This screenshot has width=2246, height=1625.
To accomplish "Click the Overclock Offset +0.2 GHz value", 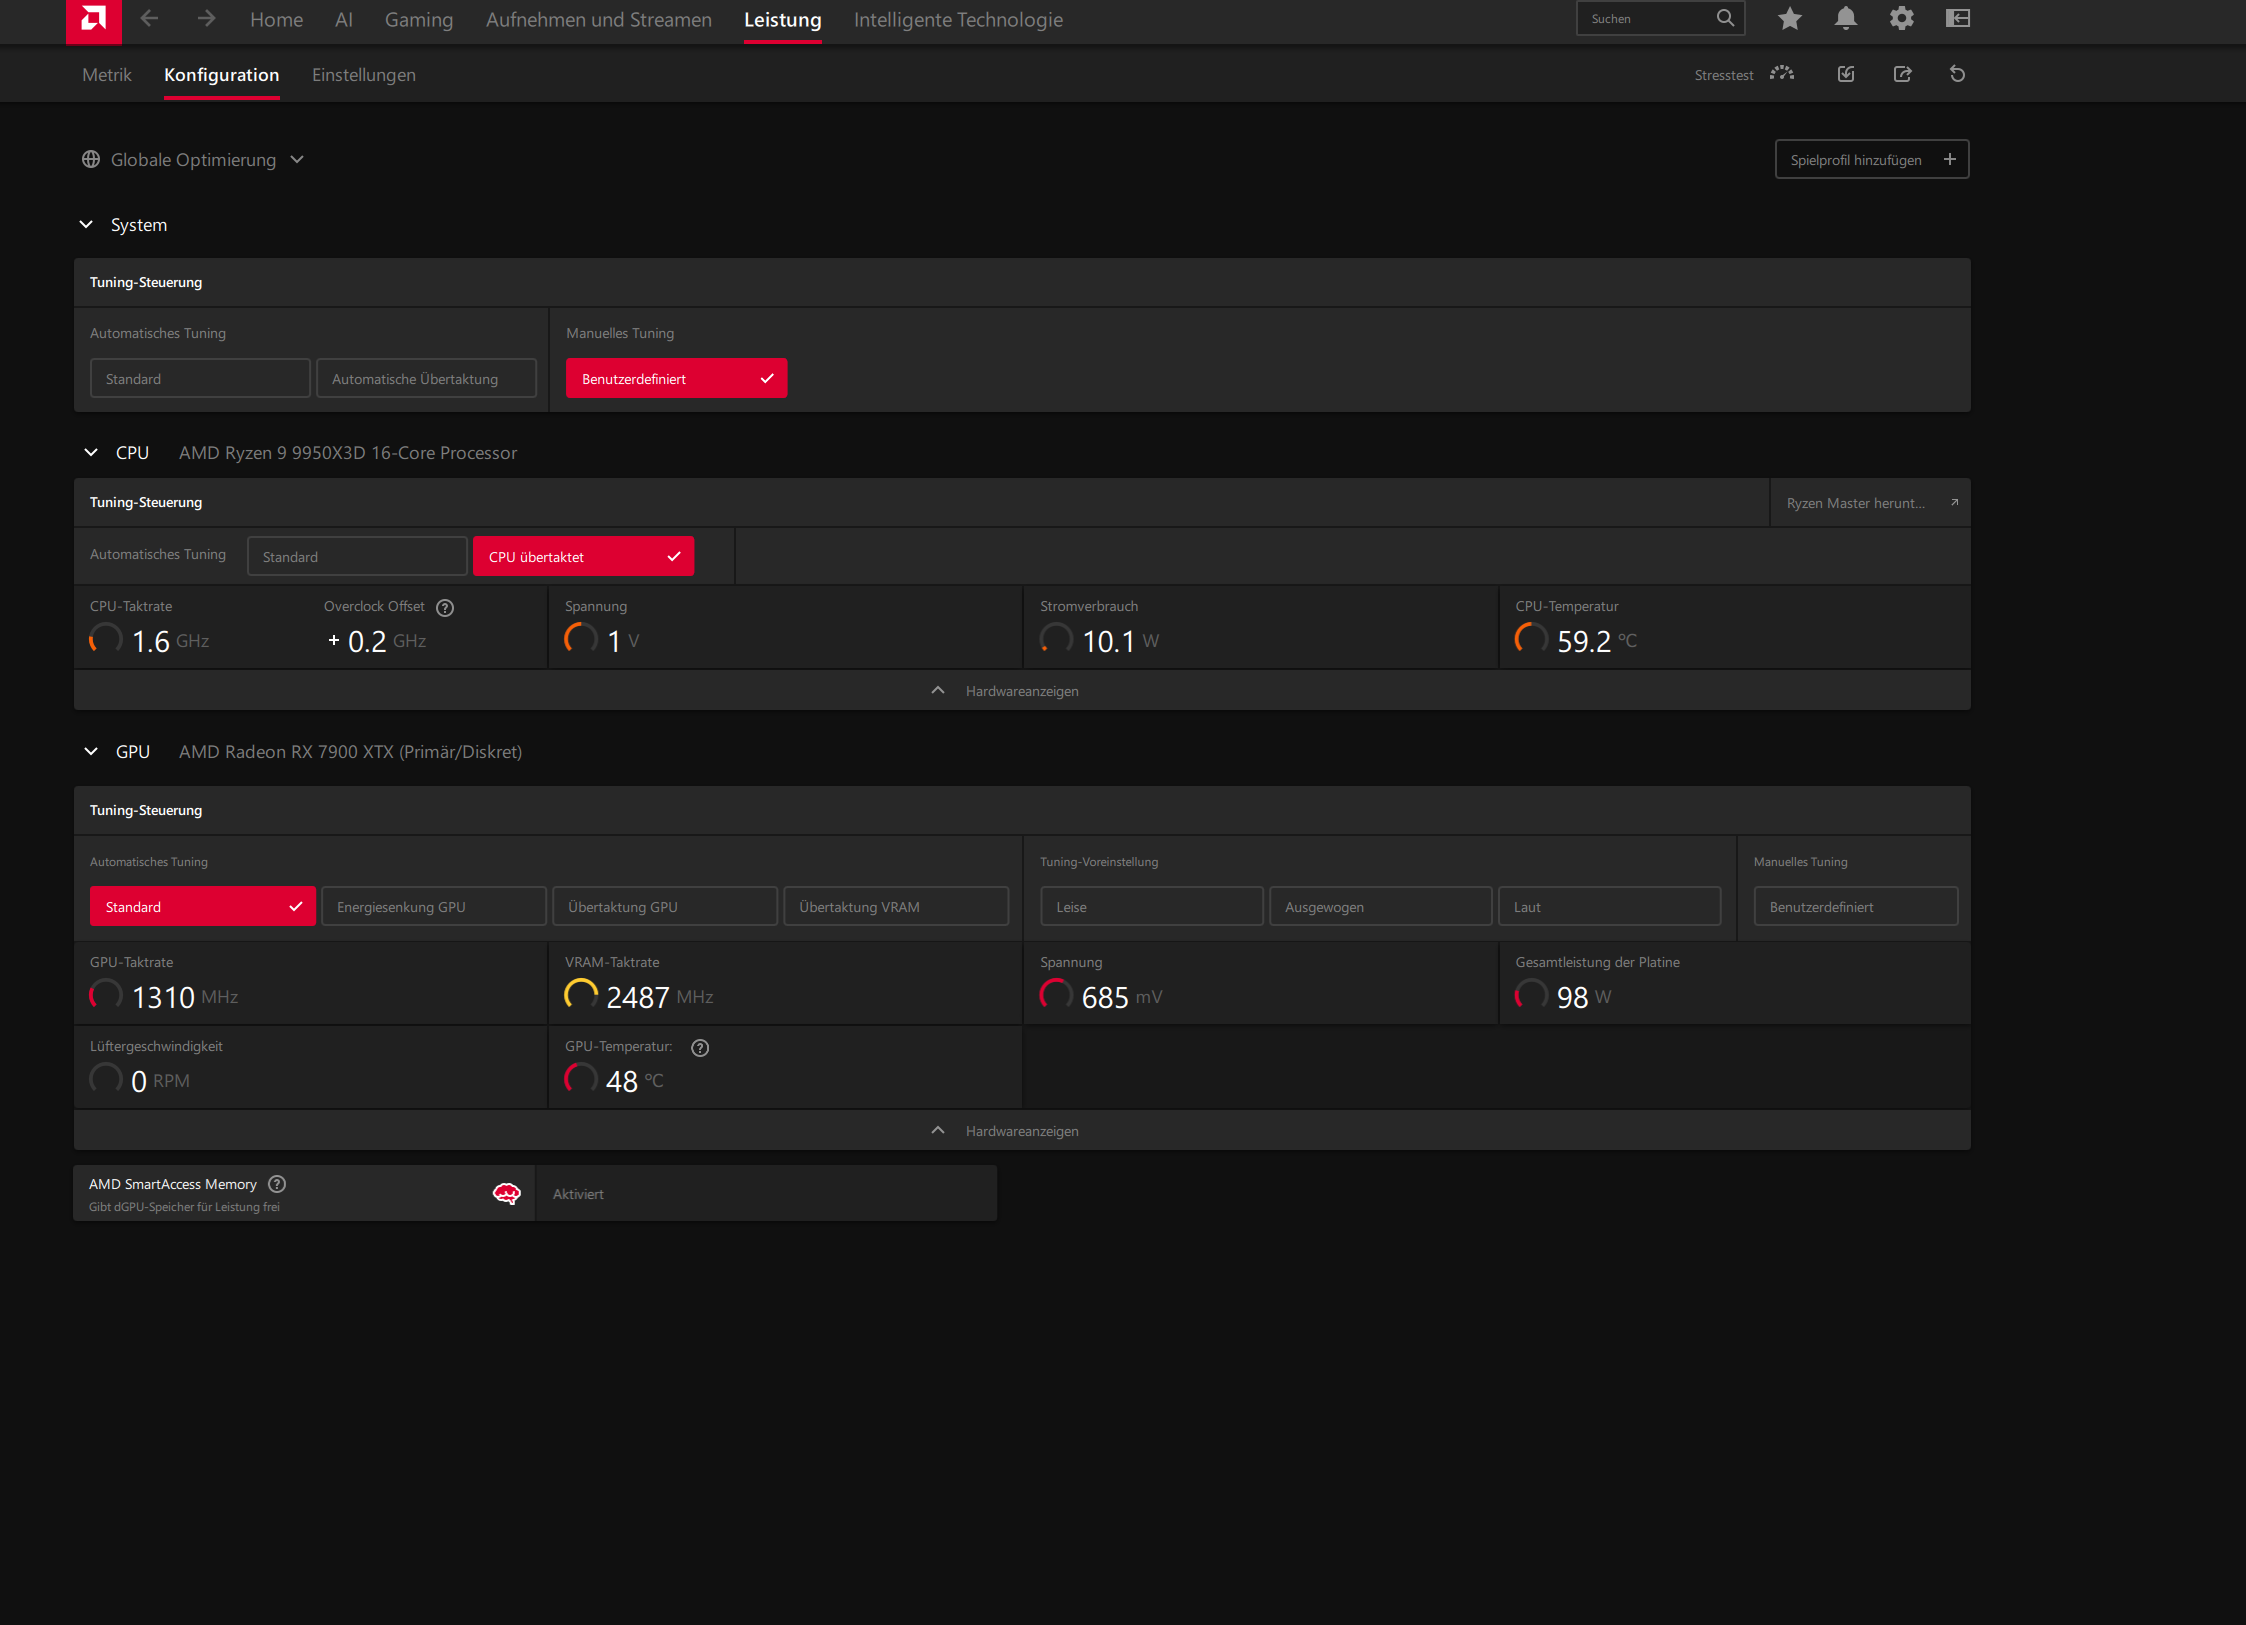I will 377,640.
